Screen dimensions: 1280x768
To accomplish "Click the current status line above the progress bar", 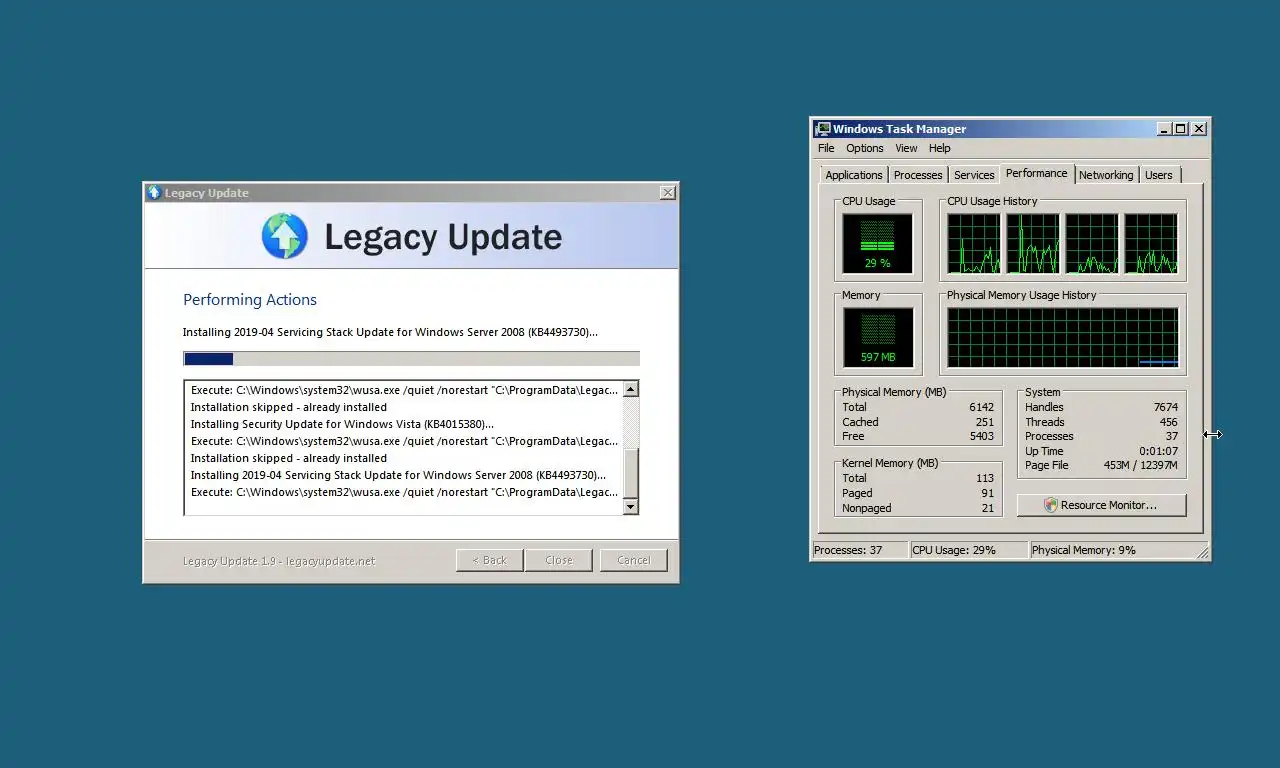I will (x=390, y=332).
